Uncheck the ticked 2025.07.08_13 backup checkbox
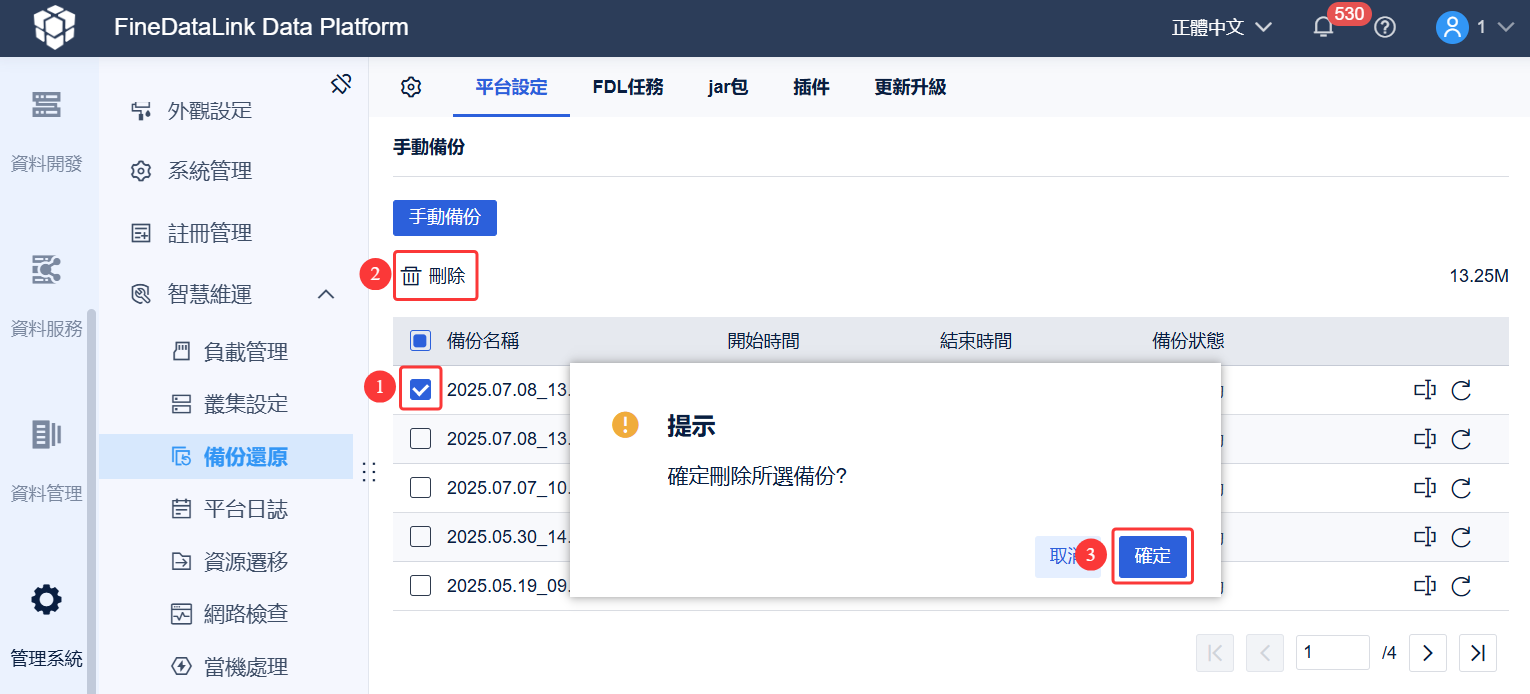Viewport: 1530px width, 694px height. click(421, 389)
